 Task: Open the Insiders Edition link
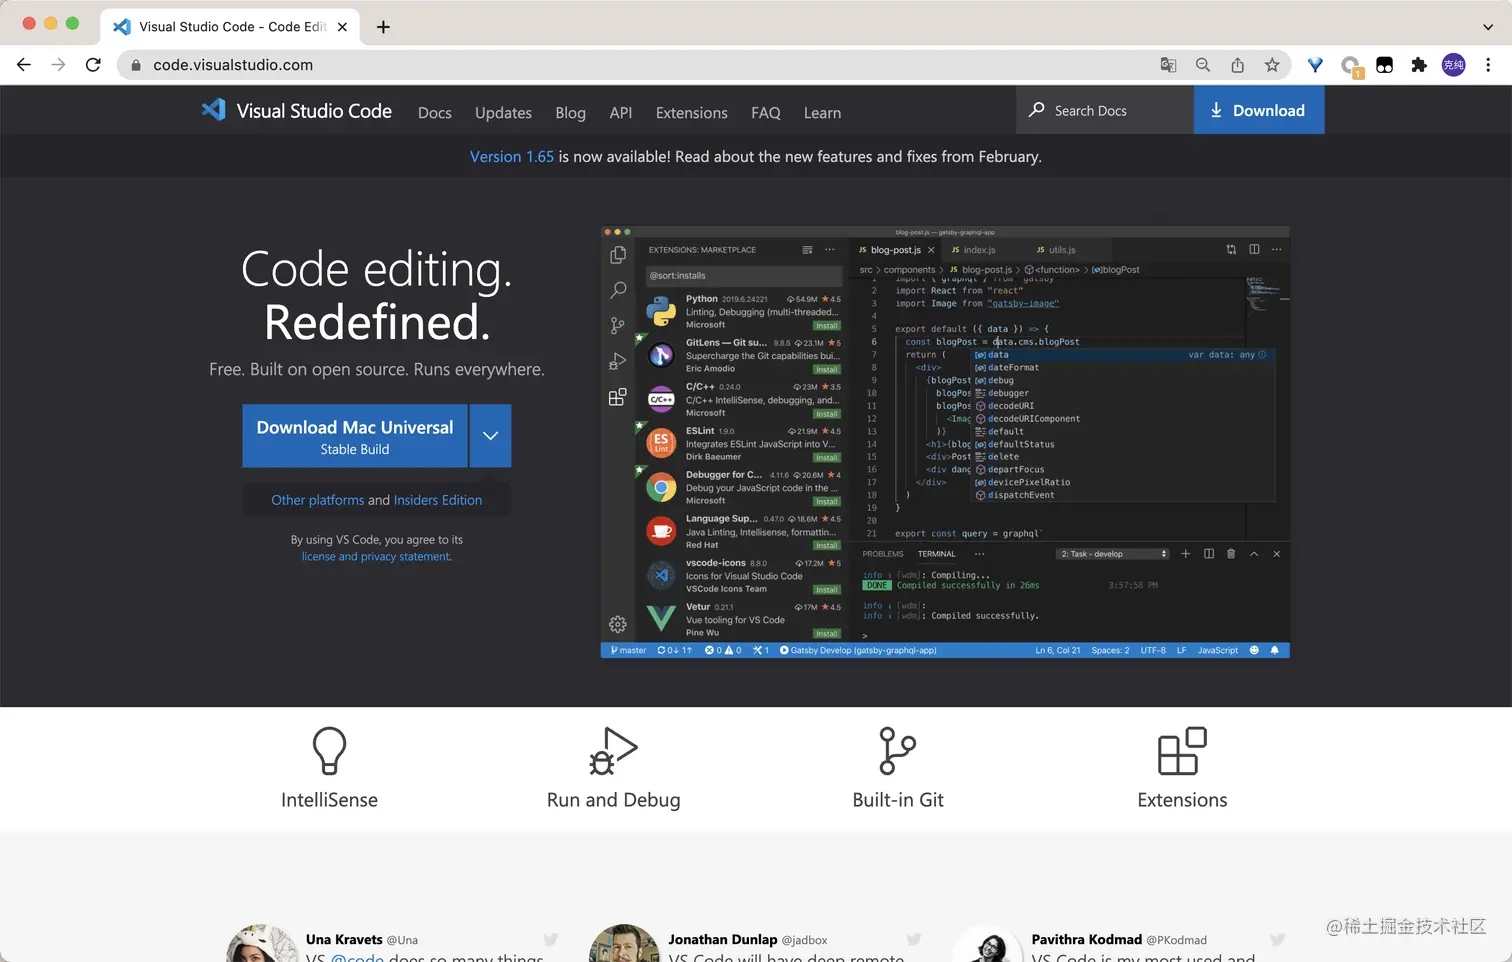coord(438,500)
